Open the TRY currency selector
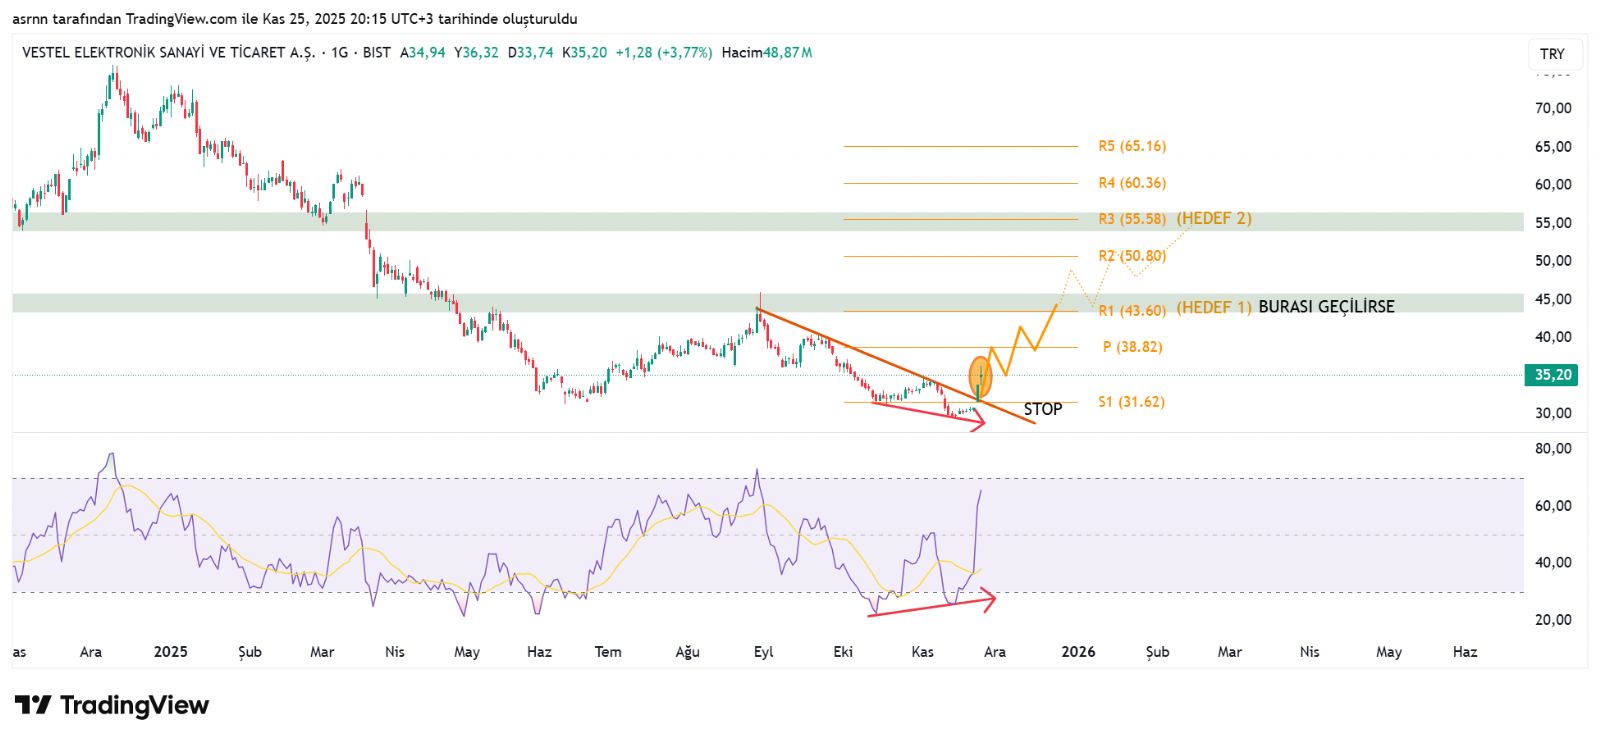Screen dimensions: 1600x742 [1552, 54]
